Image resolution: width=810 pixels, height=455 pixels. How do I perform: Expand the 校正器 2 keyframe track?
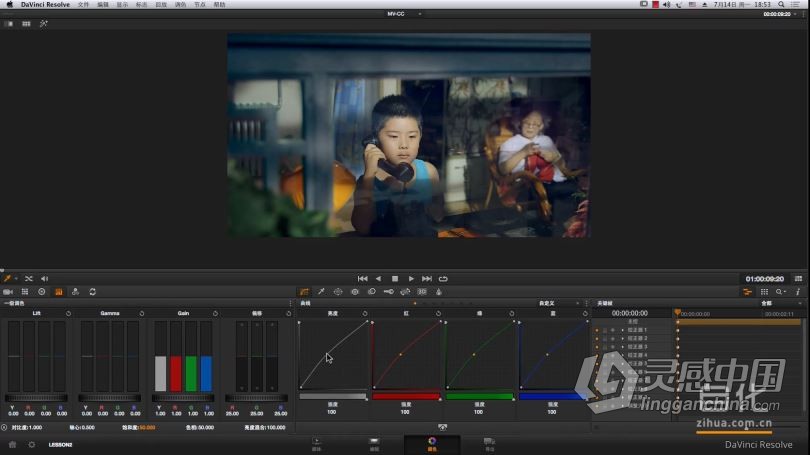(x=622, y=338)
